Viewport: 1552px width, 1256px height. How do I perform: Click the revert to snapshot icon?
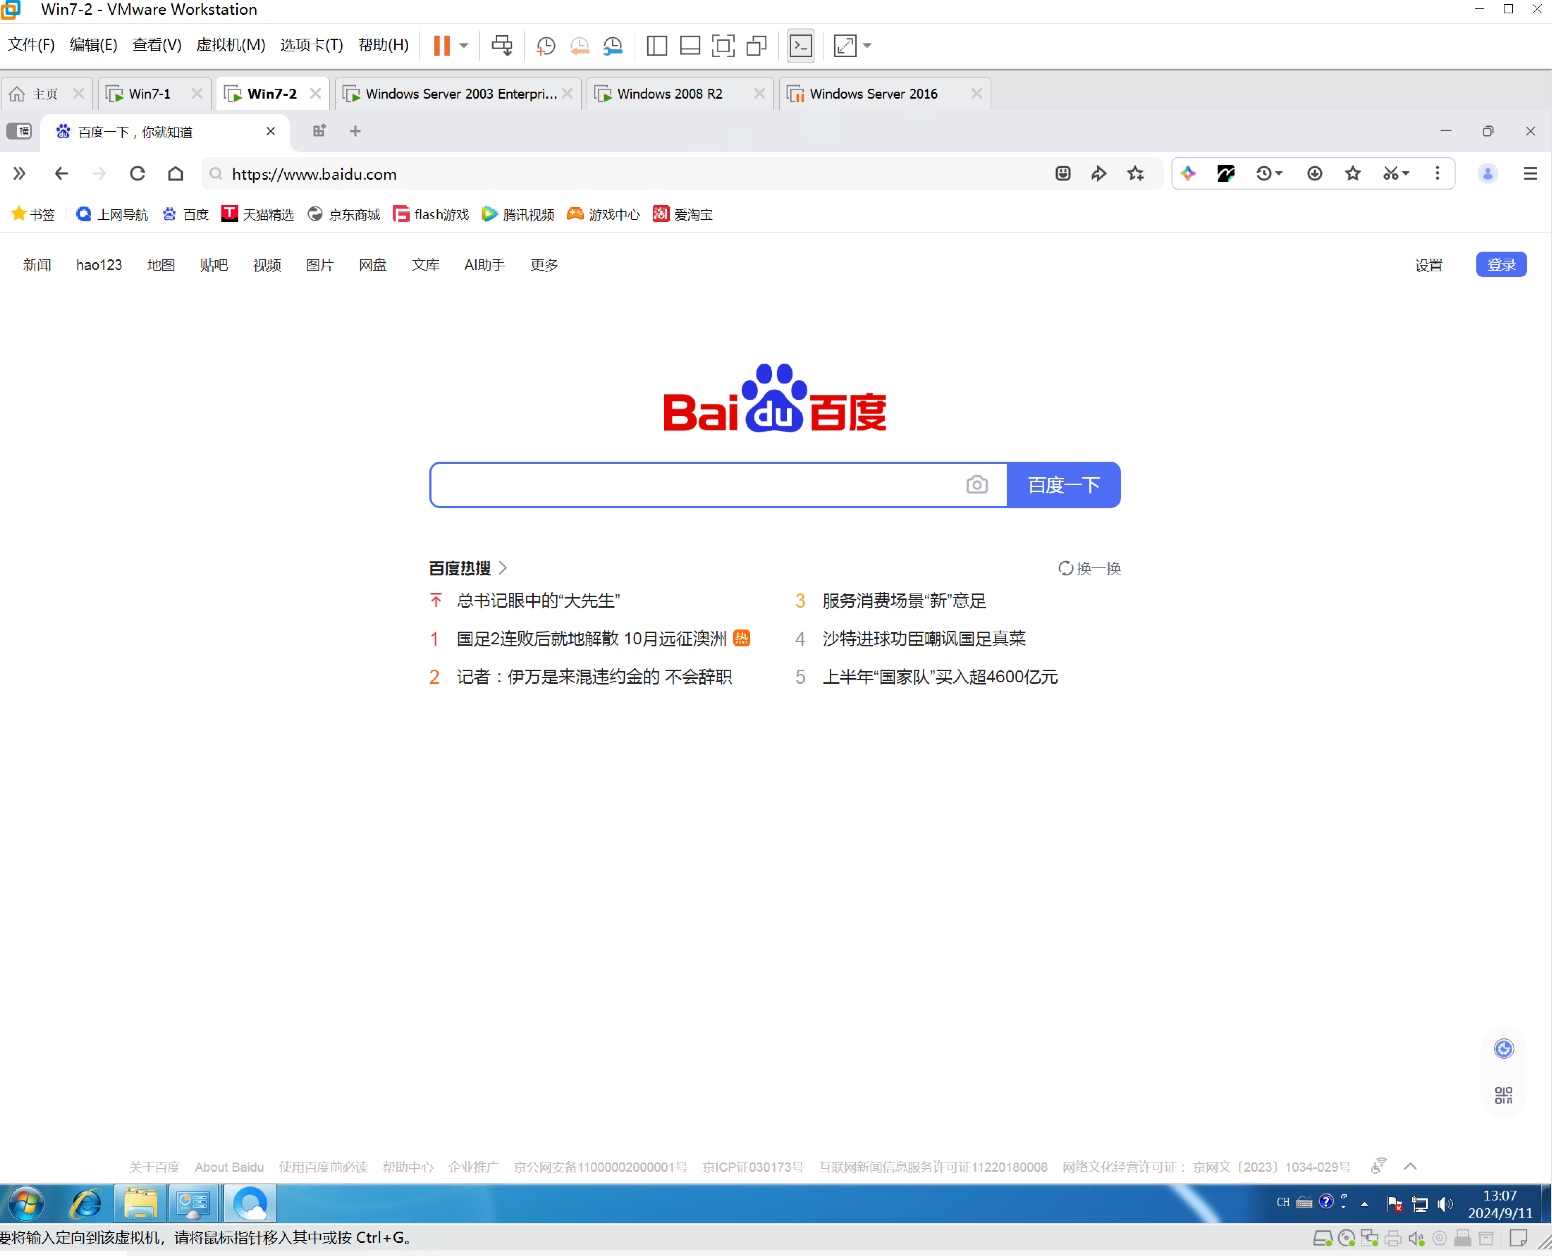pyautogui.click(x=579, y=45)
